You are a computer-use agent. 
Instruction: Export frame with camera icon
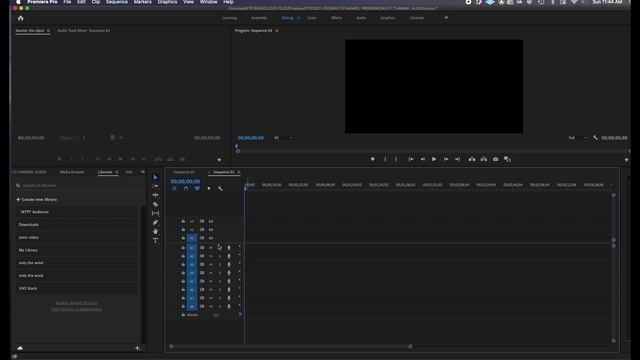pyautogui.click(x=496, y=159)
